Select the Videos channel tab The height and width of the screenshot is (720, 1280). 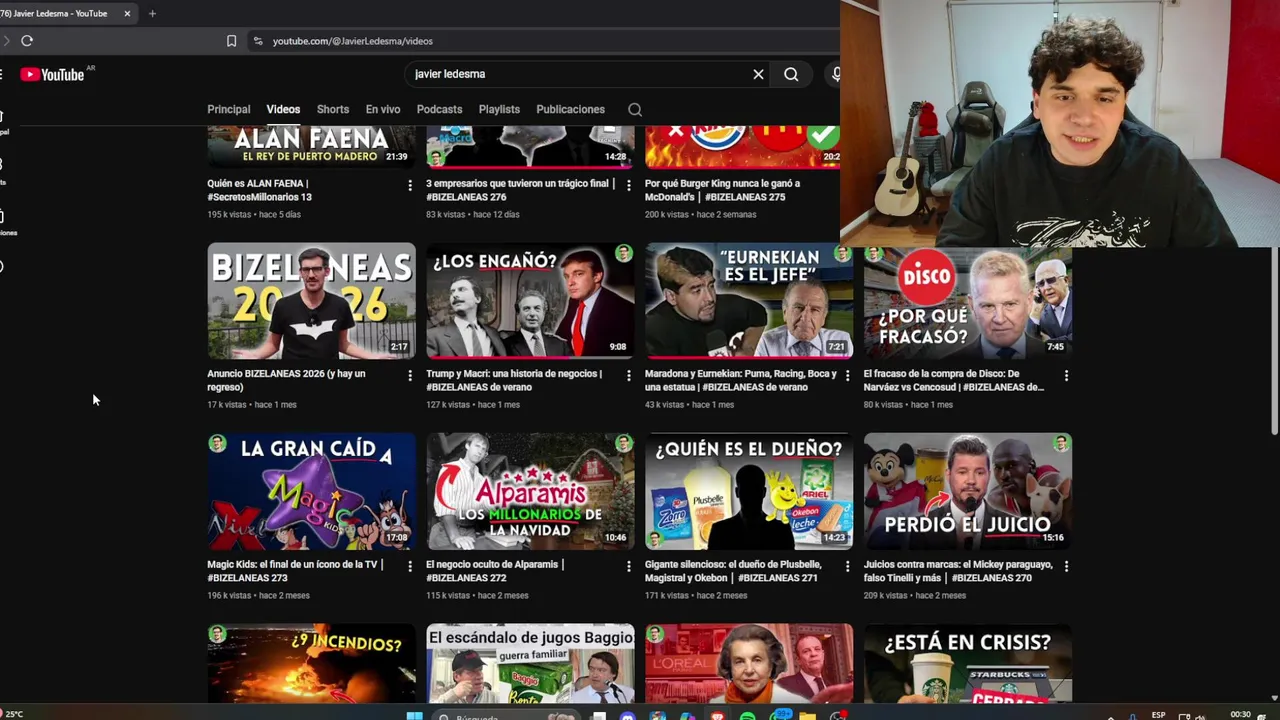click(x=283, y=109)
